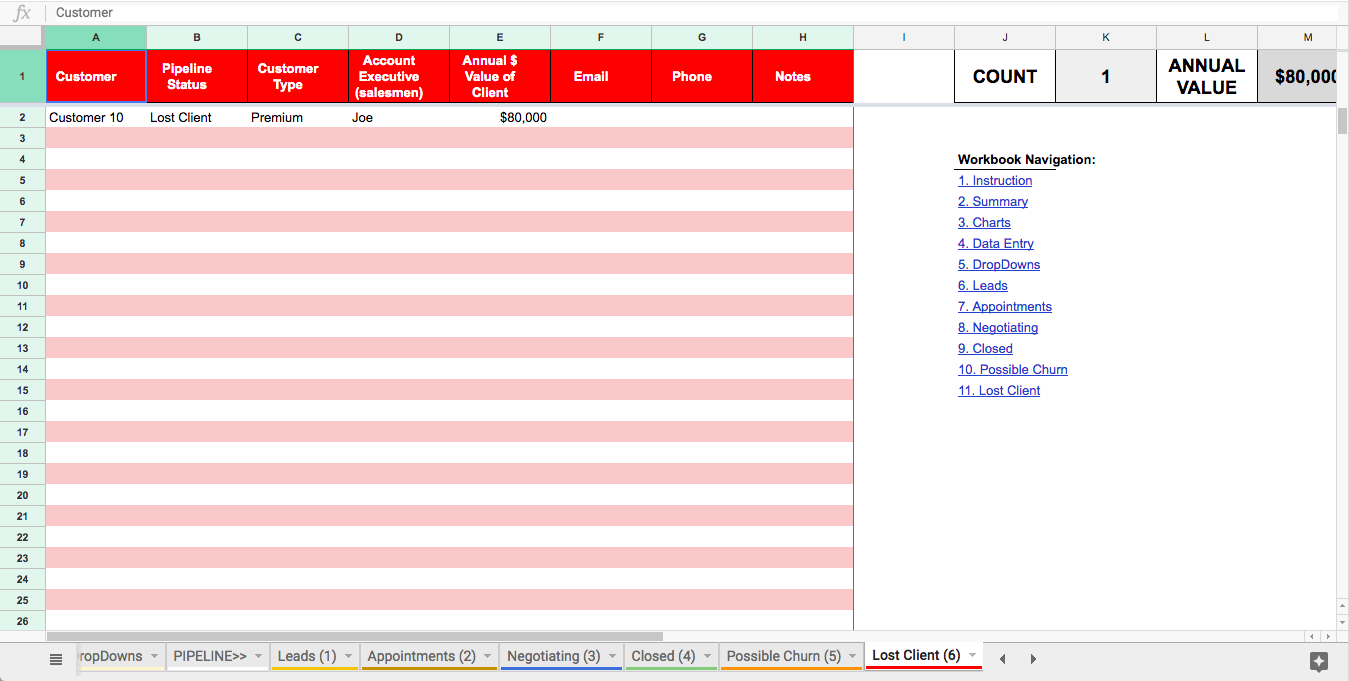1349x681 pixels.
Task: Open the Appointments (2) tab dropdown arrow
Action: [x=487, y=657]
